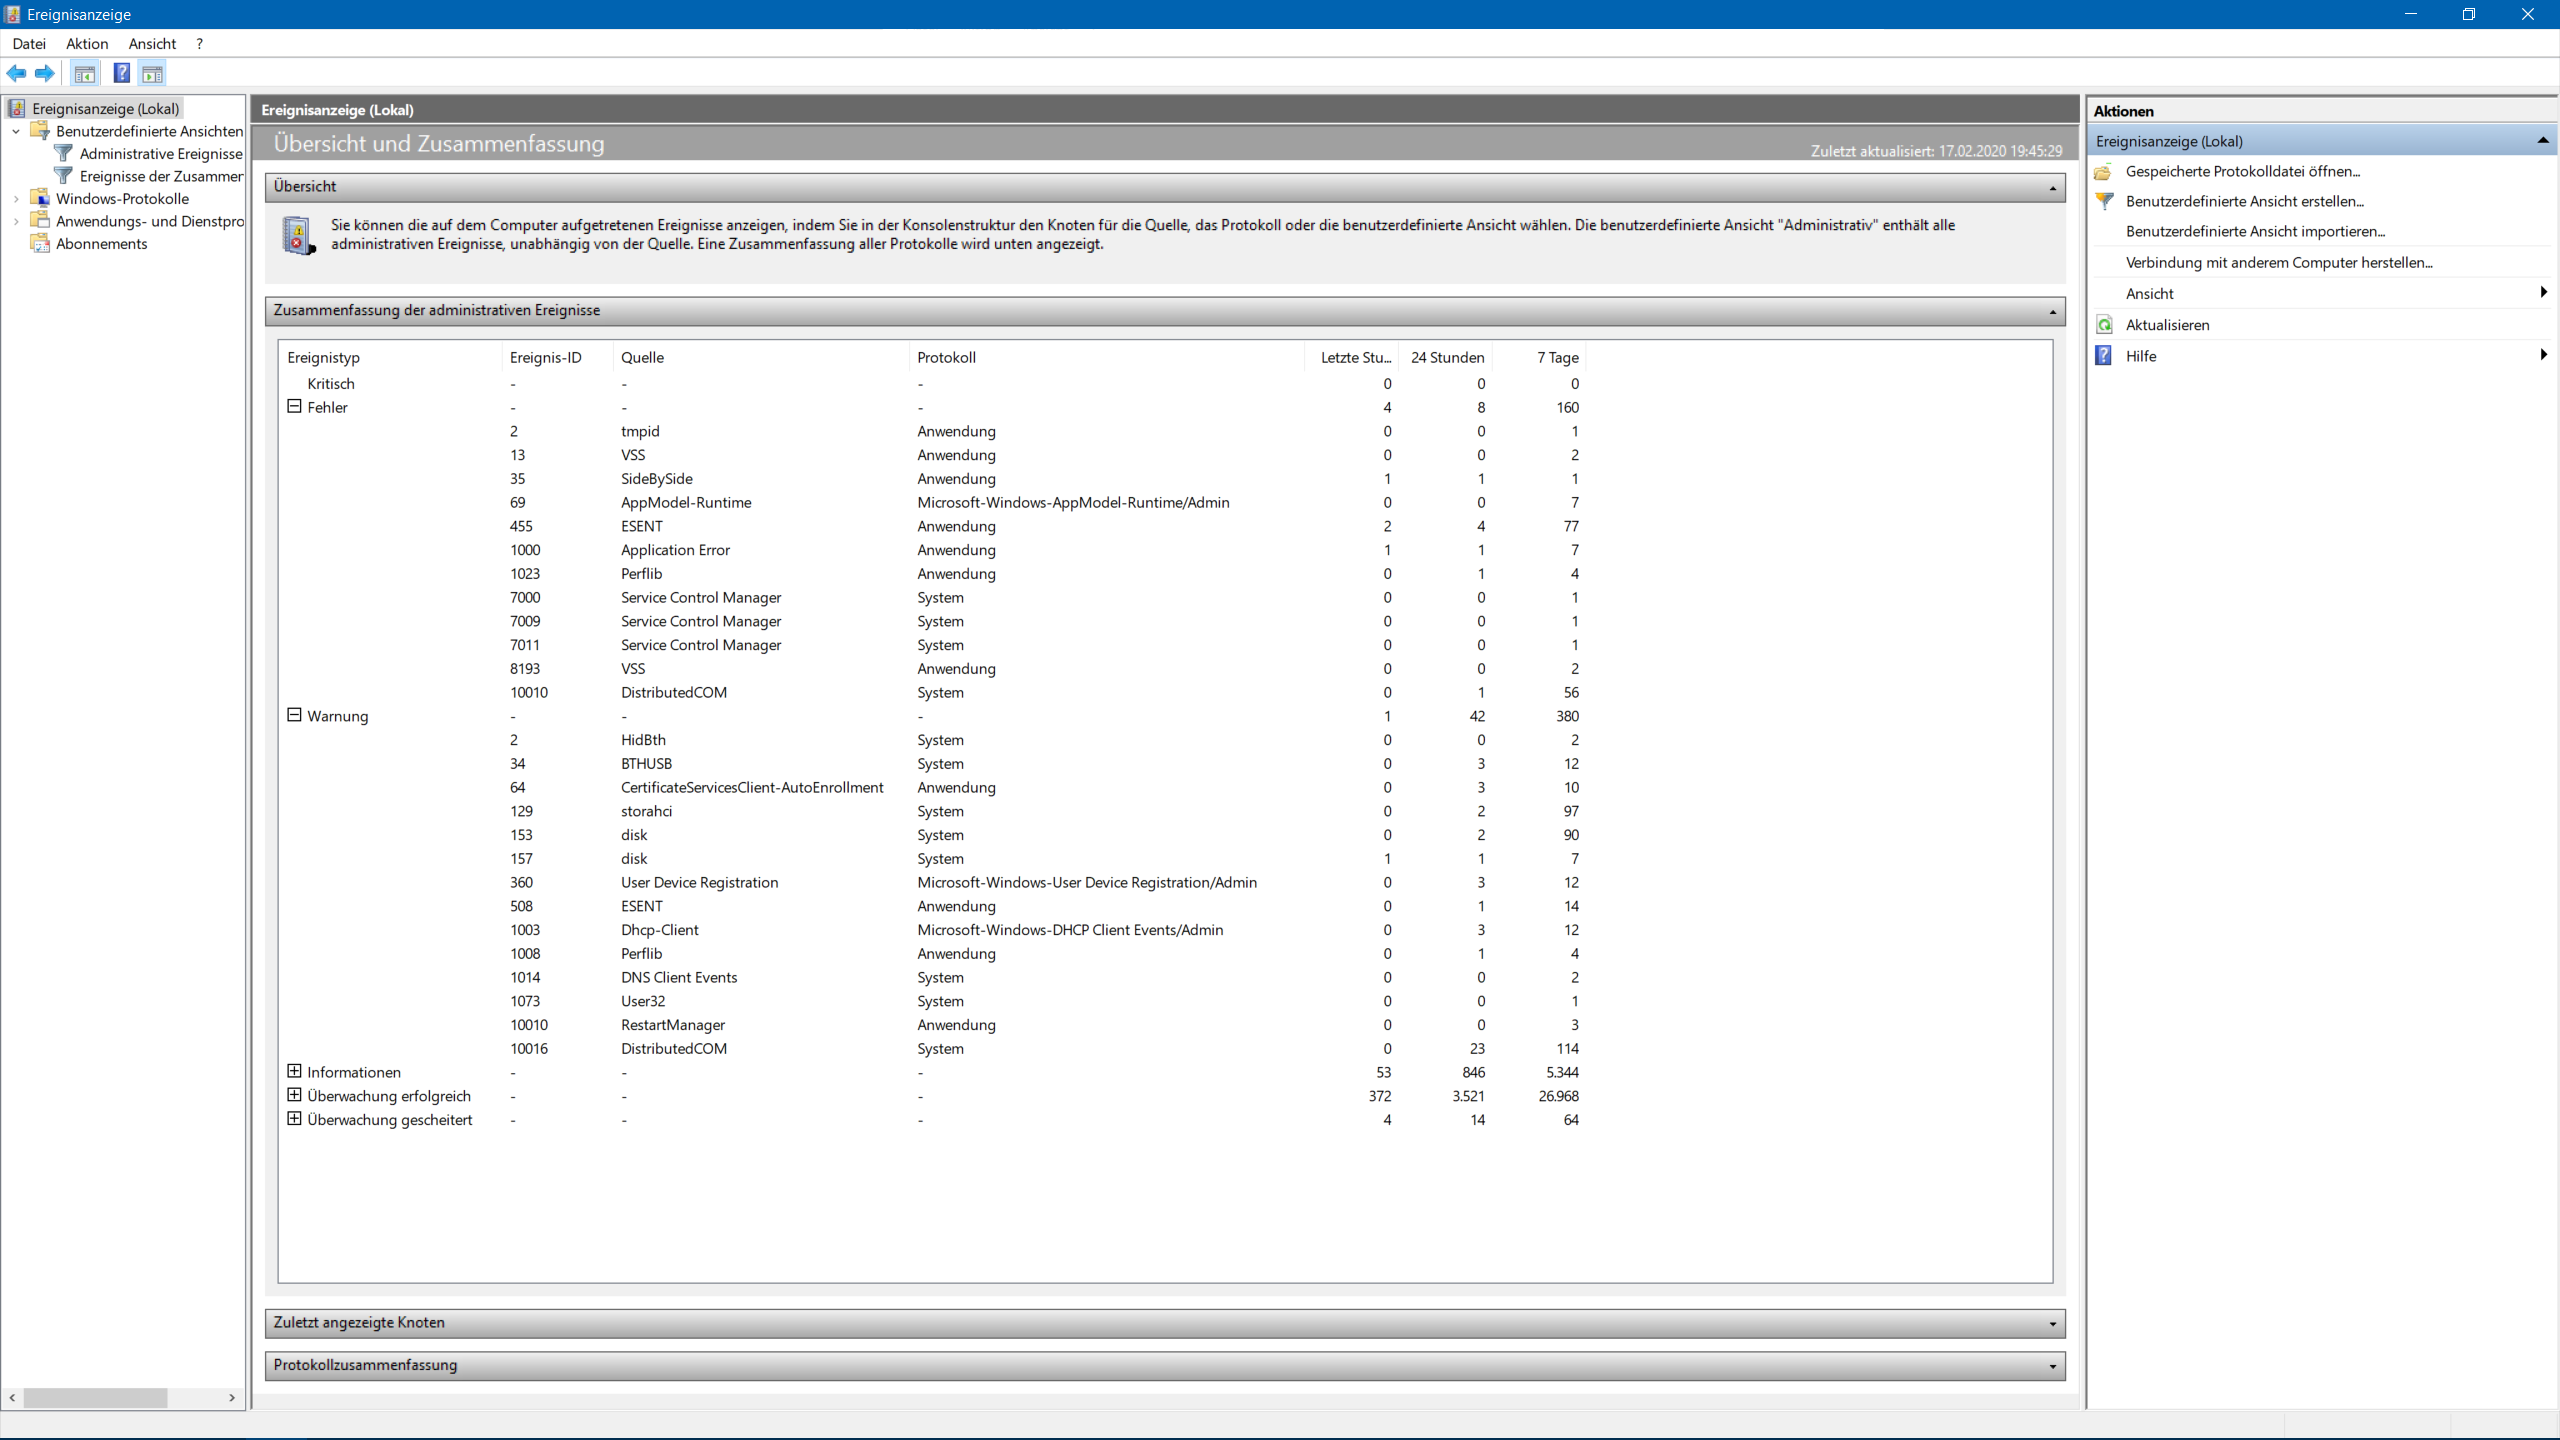Click Benutzerdefinierte Ansicht erstellen action
This screenshot has width=2560, height=1440.
click(x=2244, y=201)
